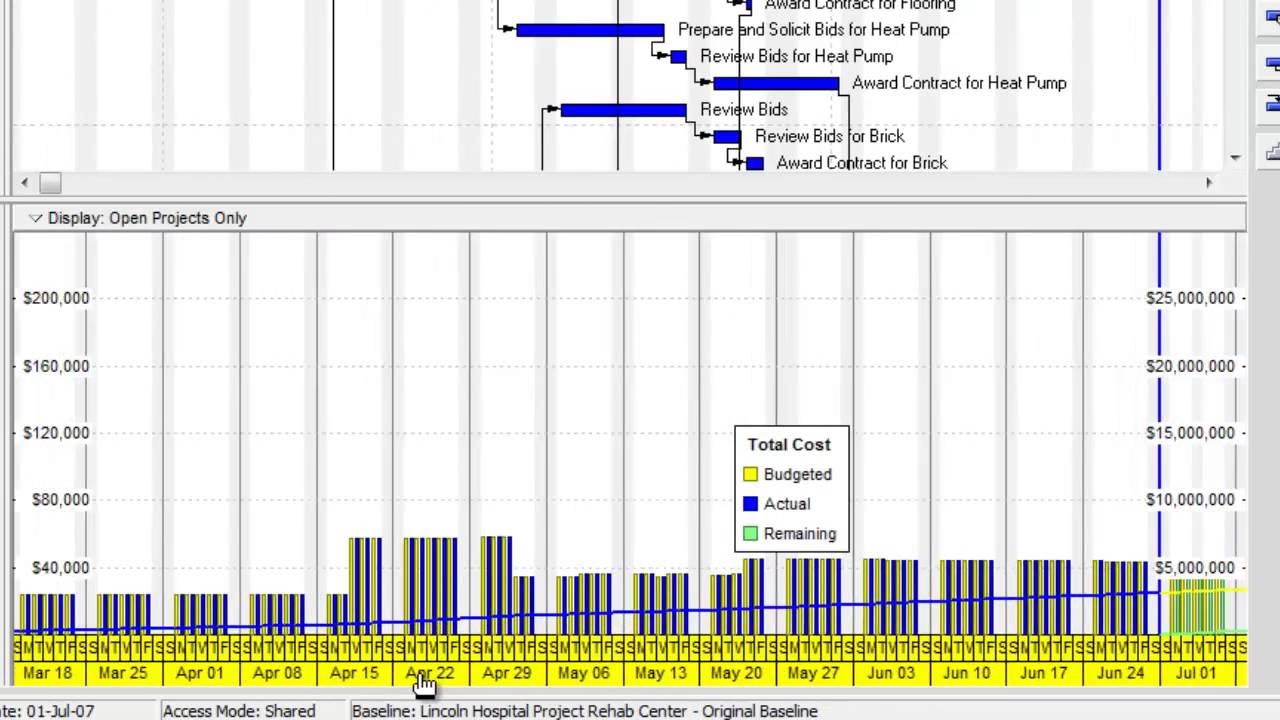Click the $200,000 left axis label
The height and width of the screenshot is (720, 1280).
tap(56, 298)
